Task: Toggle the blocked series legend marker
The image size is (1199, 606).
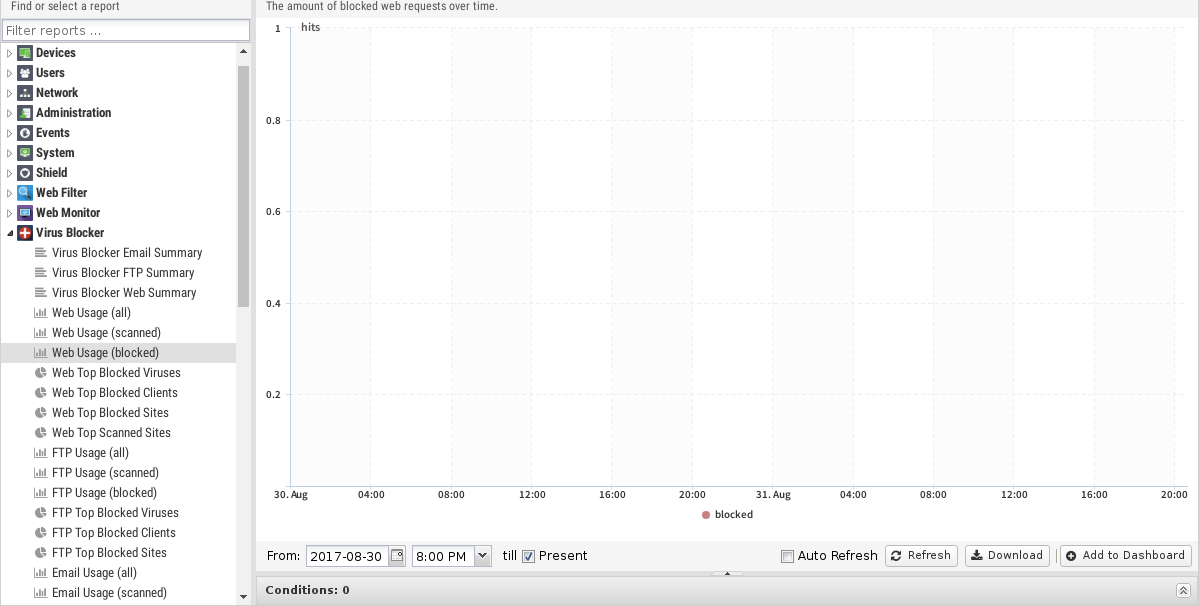Action: 706,515
